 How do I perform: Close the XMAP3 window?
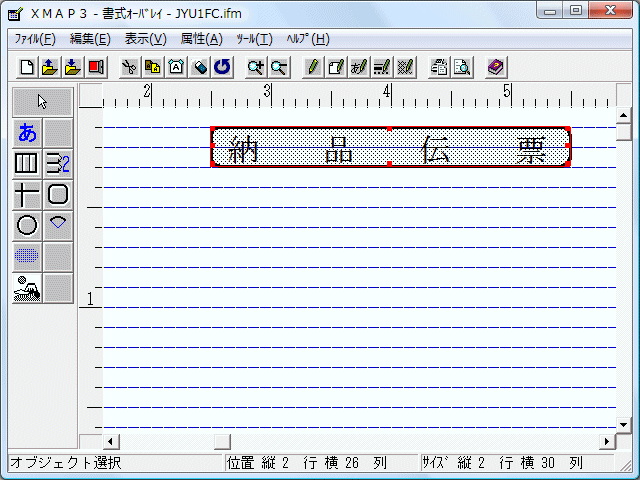tap(611, 11)
